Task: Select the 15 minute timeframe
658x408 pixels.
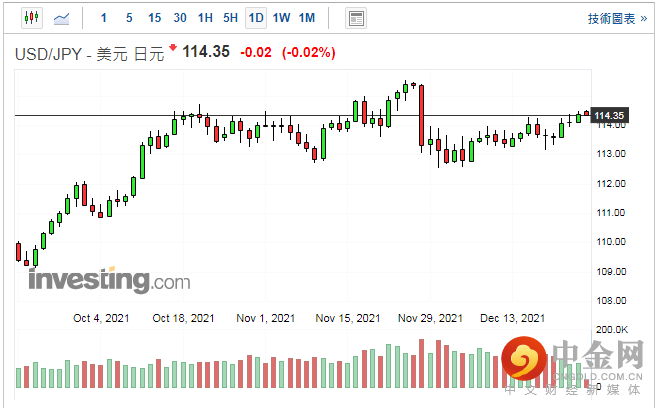Action: 154,18
